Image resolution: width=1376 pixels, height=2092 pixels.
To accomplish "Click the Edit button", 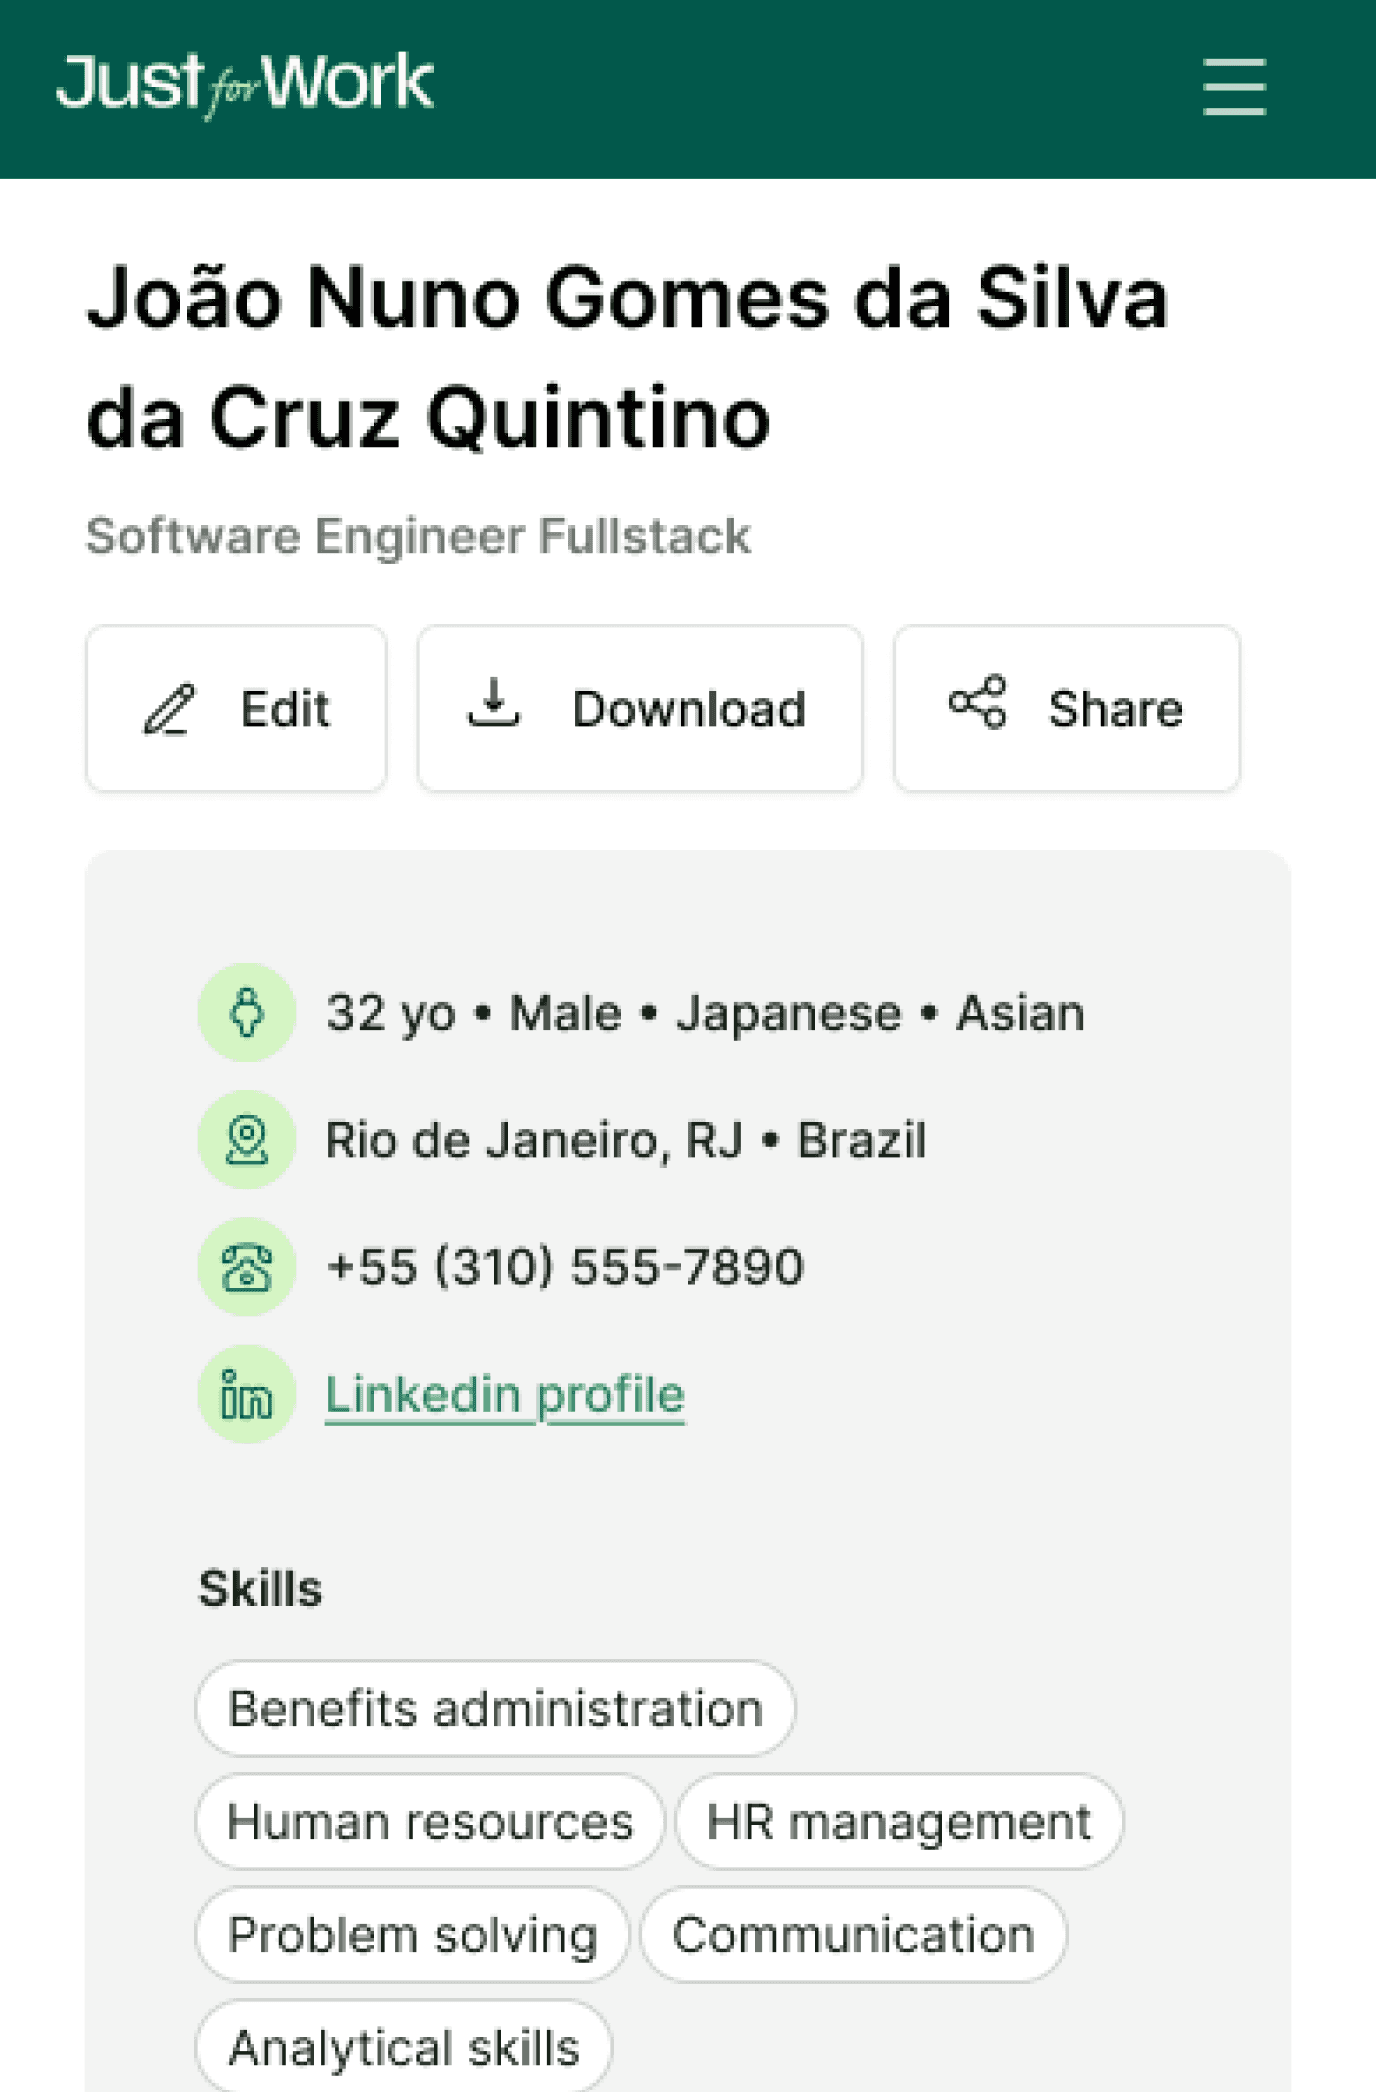I will click(x=236, y=709).
